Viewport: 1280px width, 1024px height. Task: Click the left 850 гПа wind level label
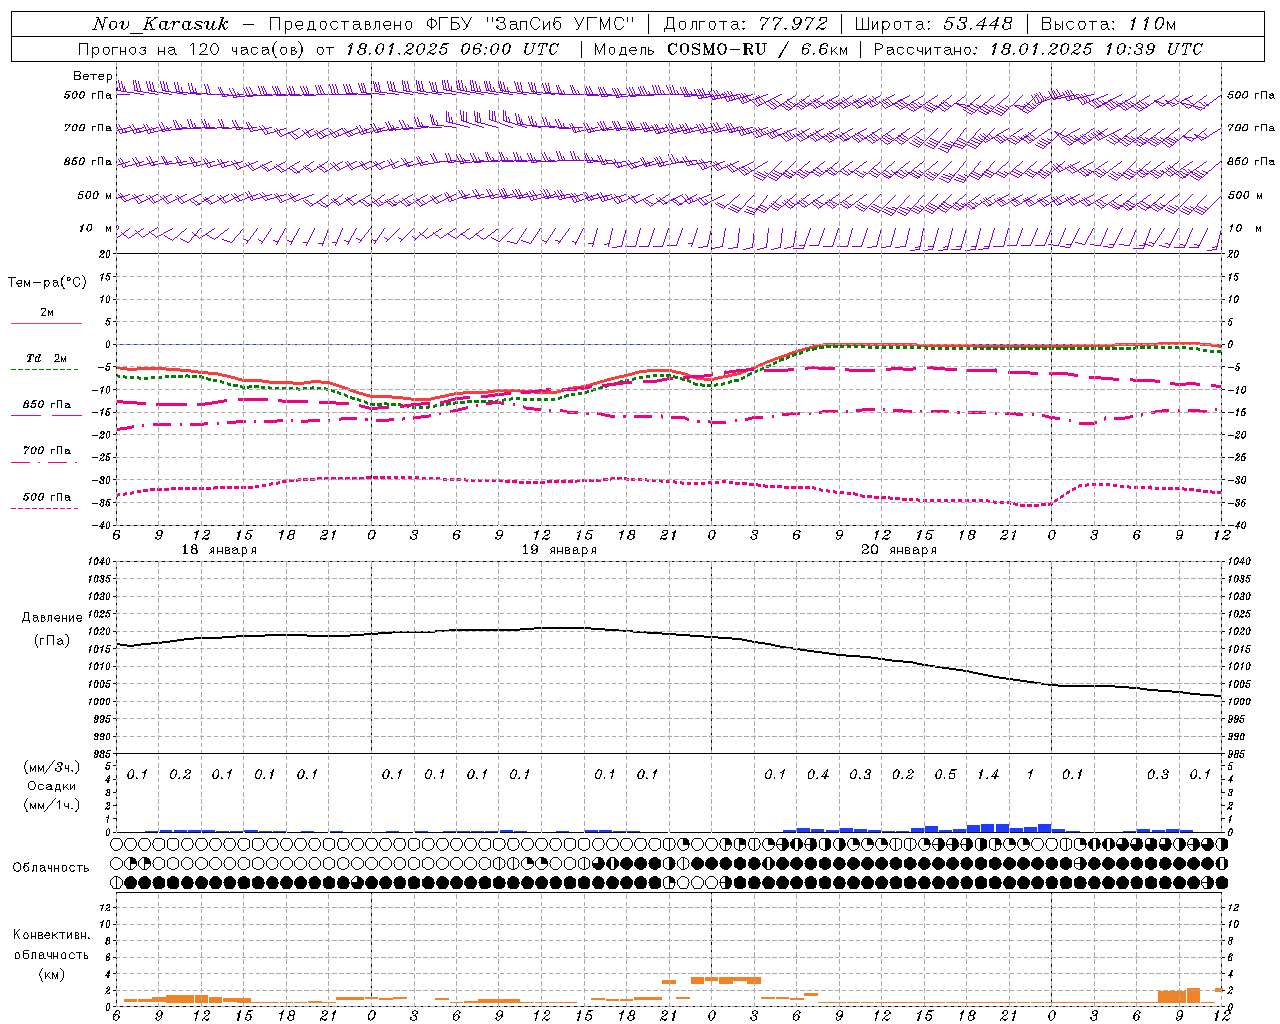(88, 161)
